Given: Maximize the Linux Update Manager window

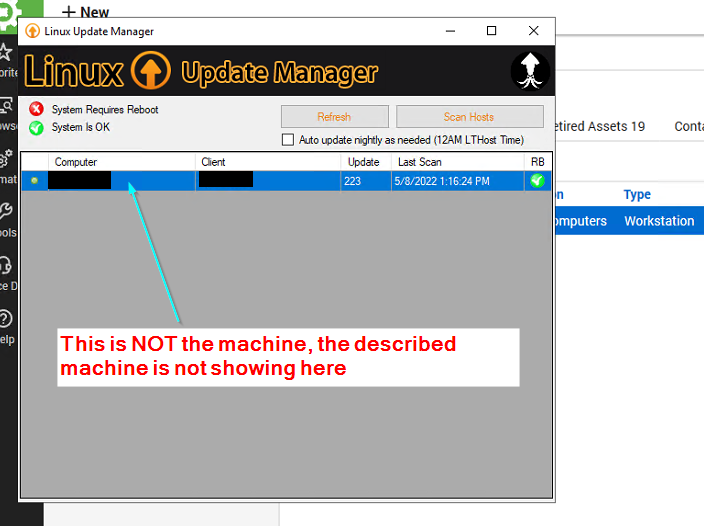Looking at the screenshot, I should 492,31.
